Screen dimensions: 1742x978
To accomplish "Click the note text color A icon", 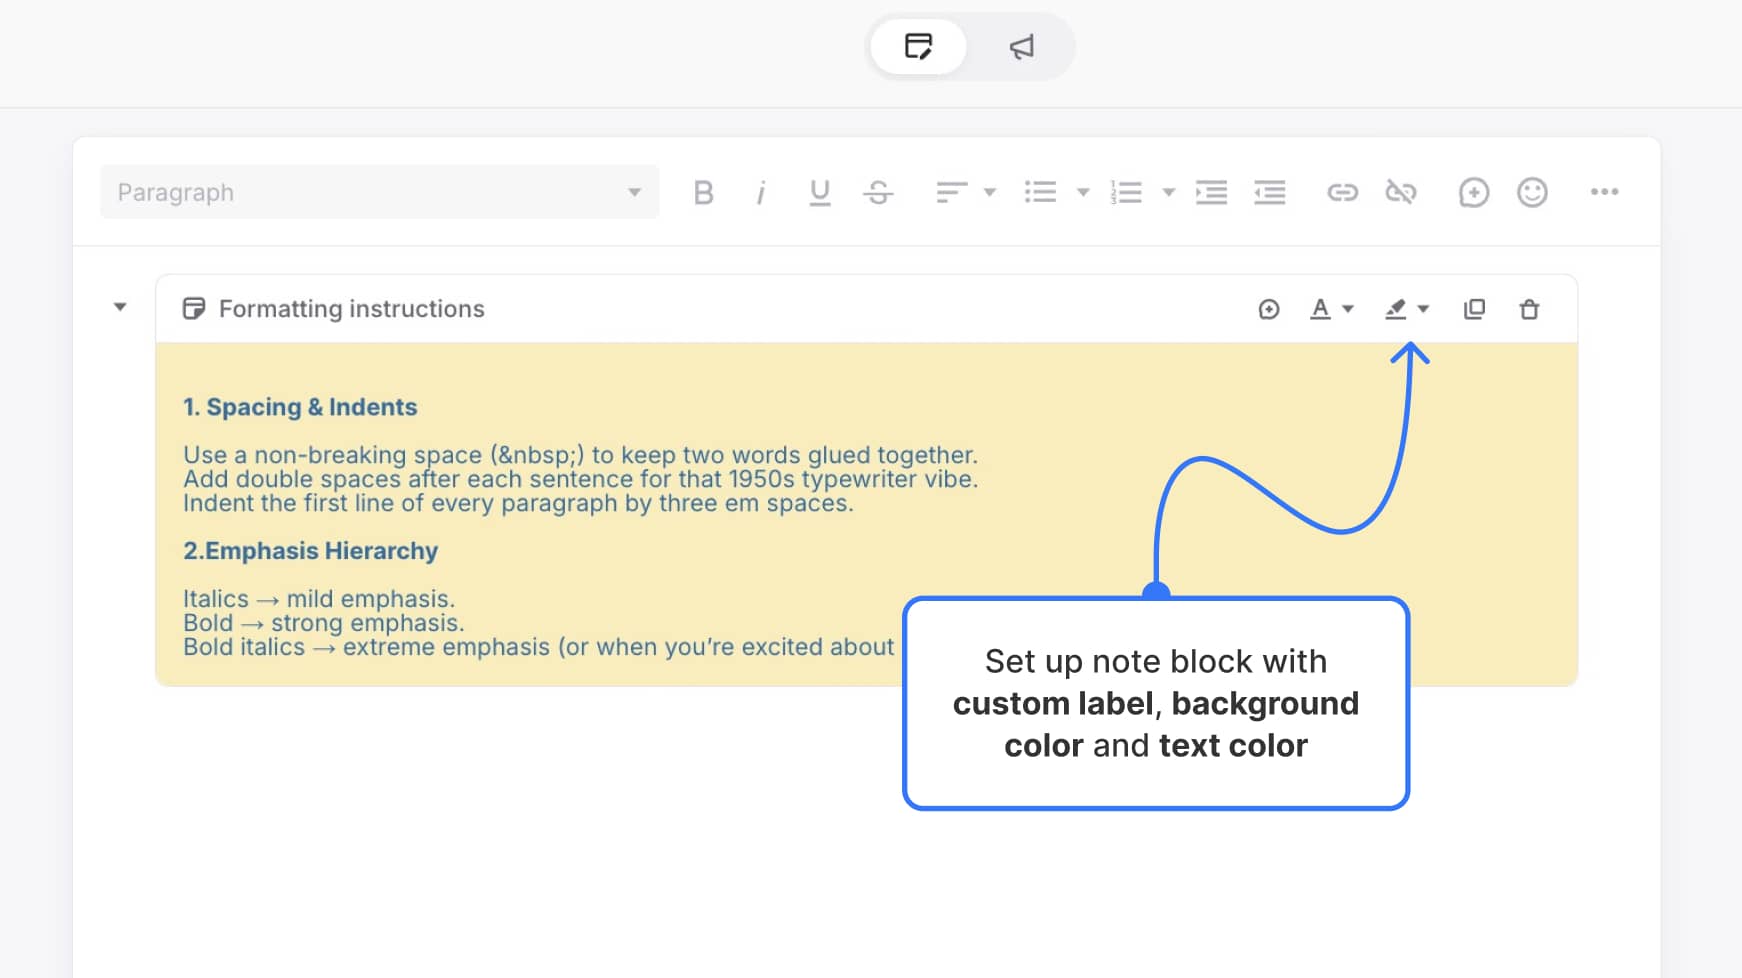I will pyautogui.click(x=1320, y=309).
